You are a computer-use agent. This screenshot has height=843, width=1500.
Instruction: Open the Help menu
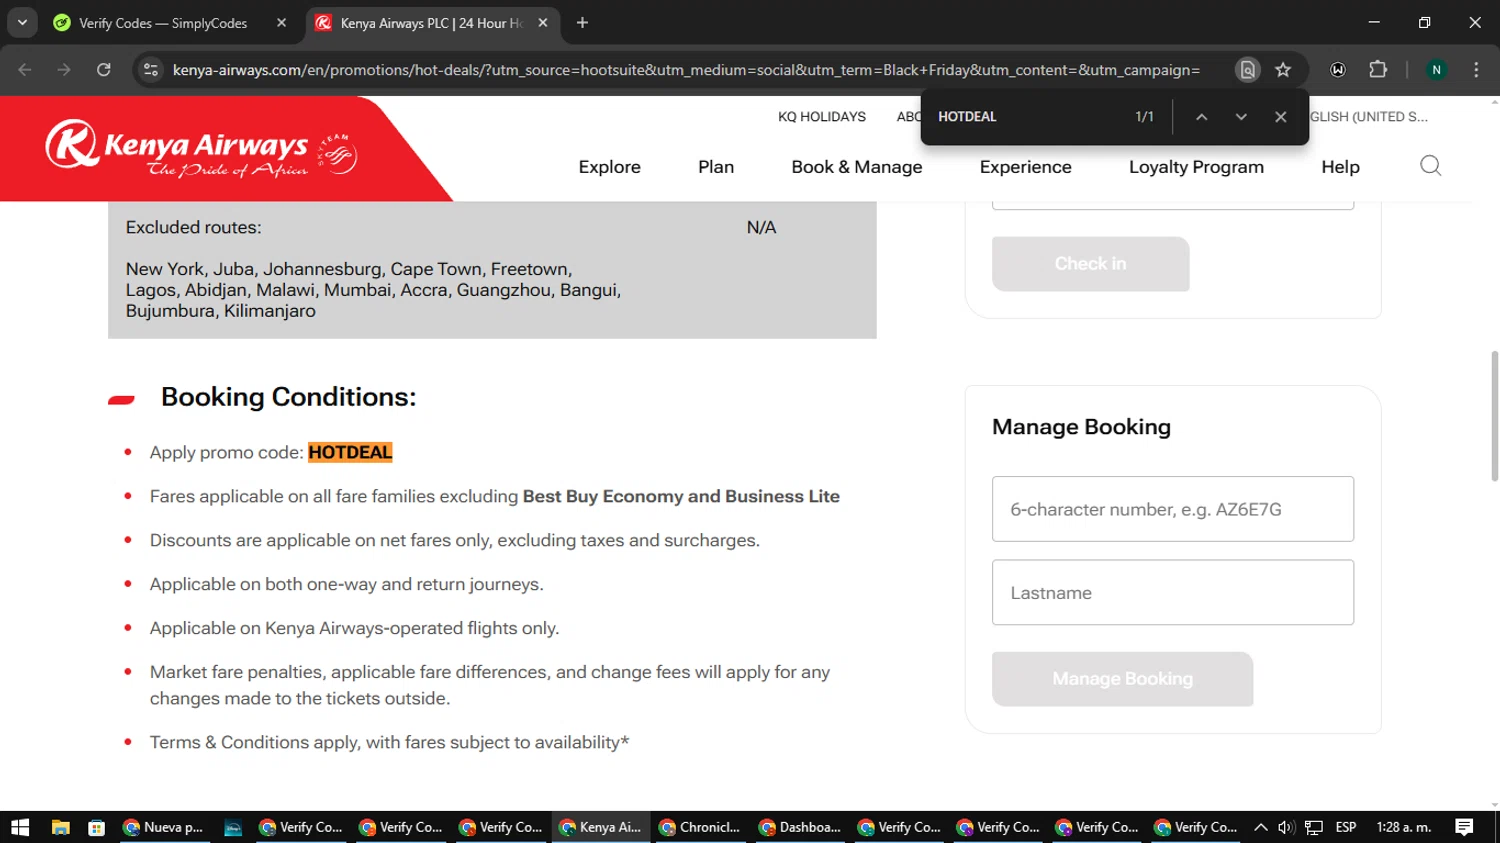1340,167
